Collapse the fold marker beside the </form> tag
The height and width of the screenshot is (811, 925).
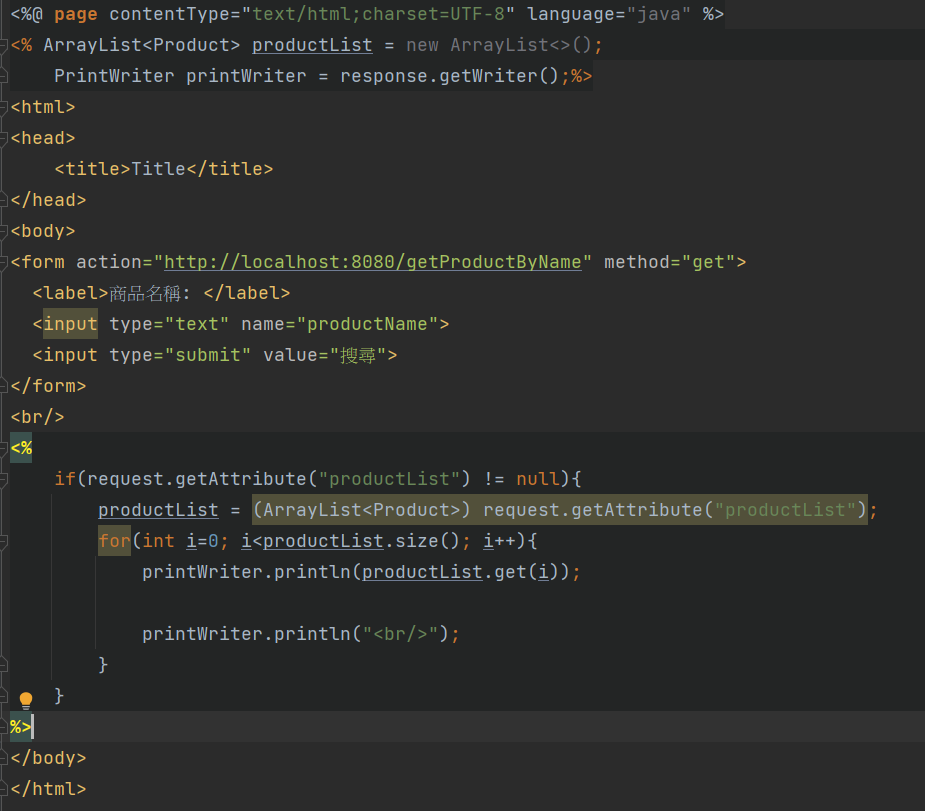pyautogui.click(x=3, y=386)
